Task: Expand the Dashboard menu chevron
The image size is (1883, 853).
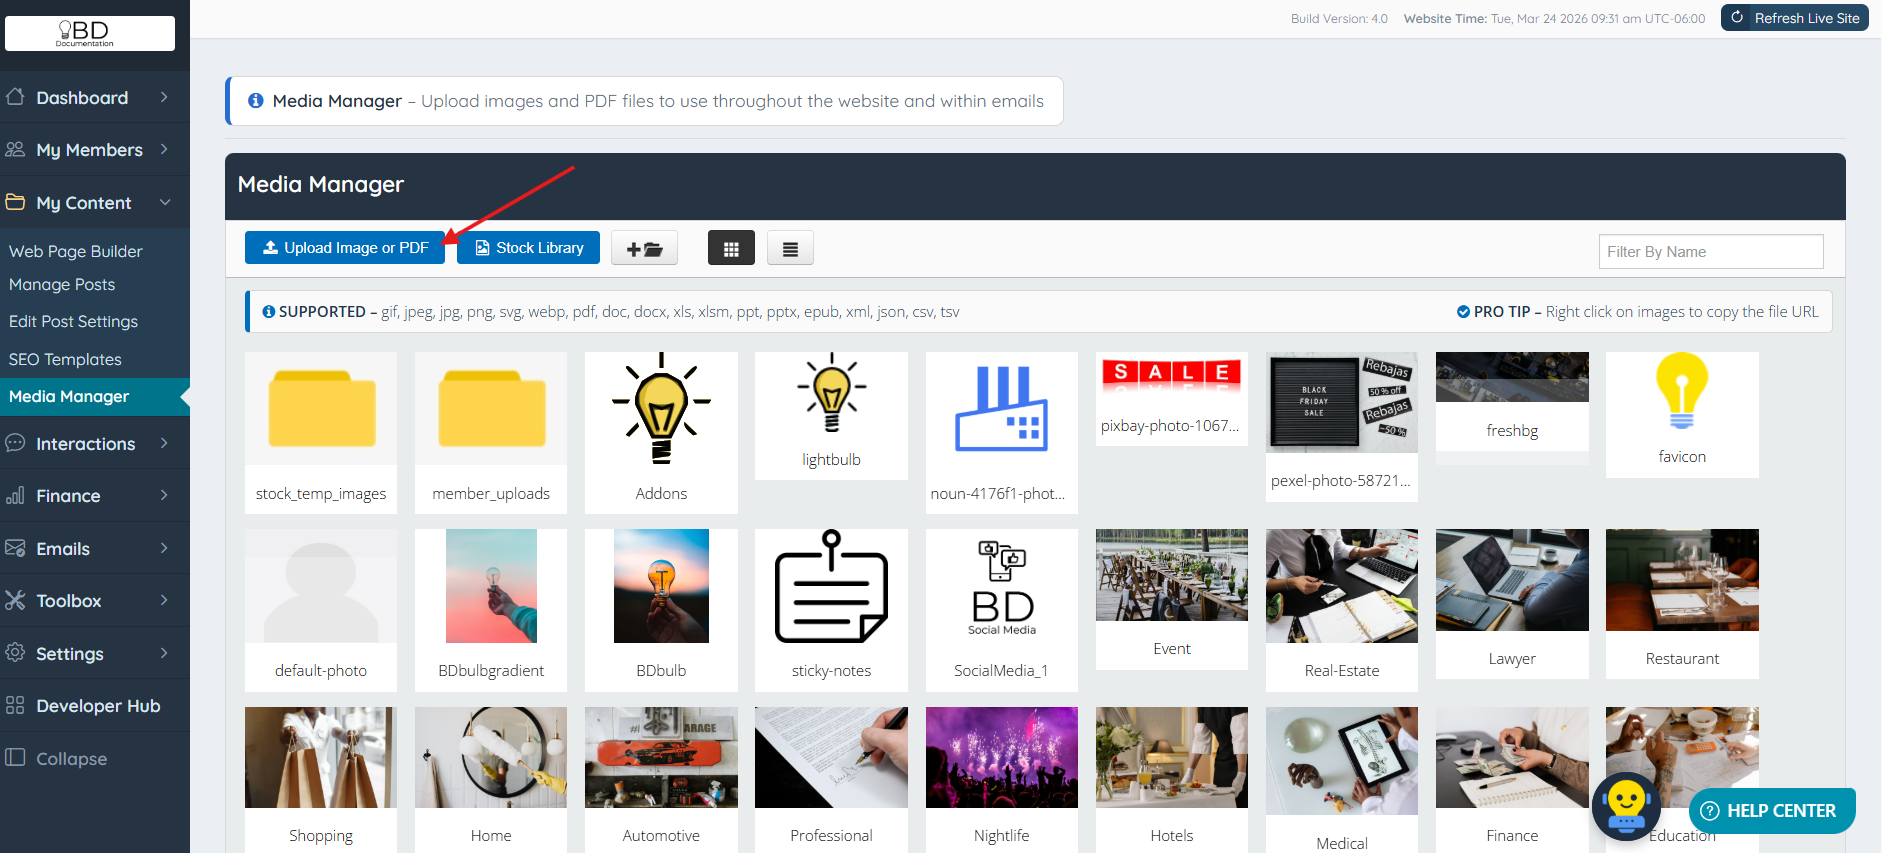Action: point(164,97)
